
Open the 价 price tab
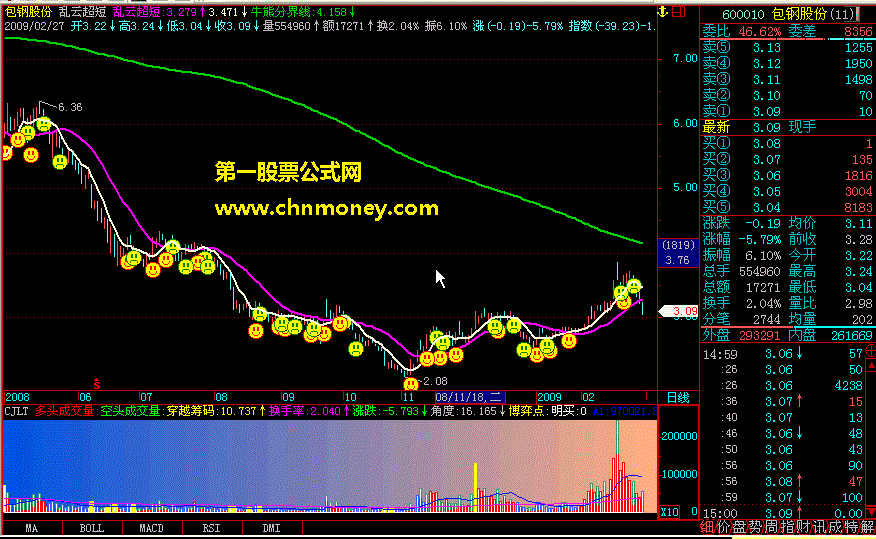coord(723,527)
